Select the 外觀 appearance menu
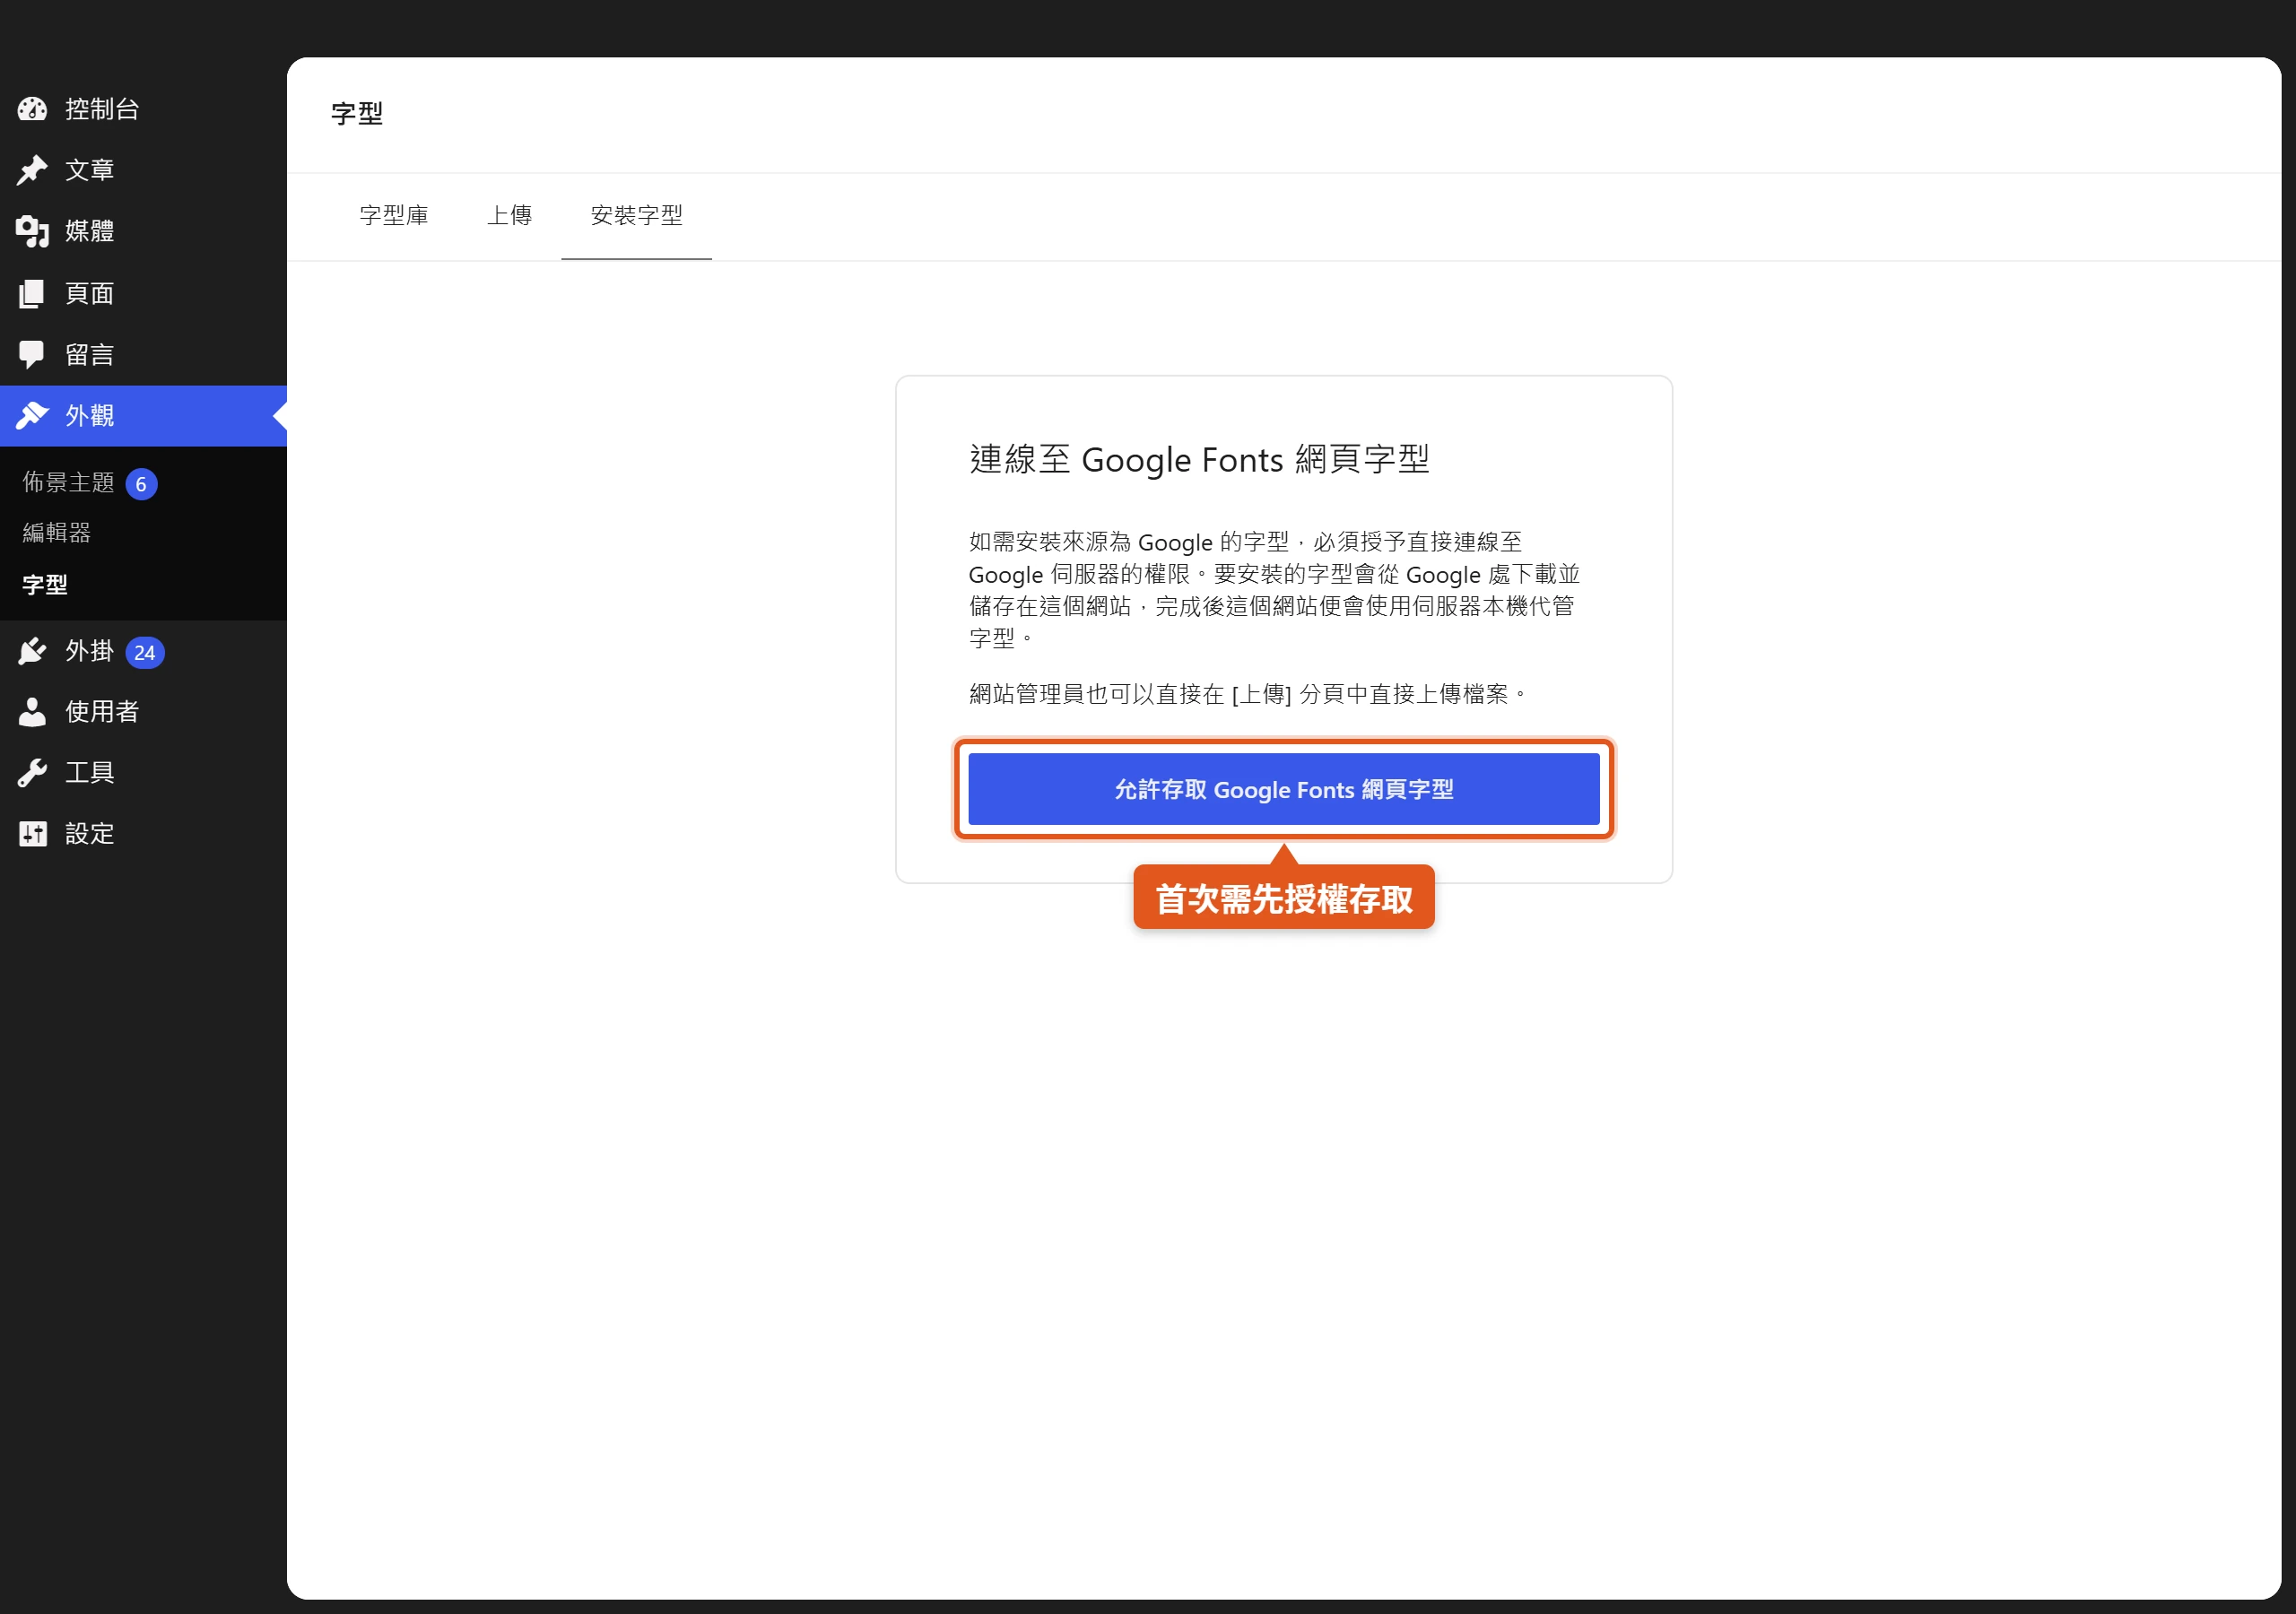 coord(143,415)
